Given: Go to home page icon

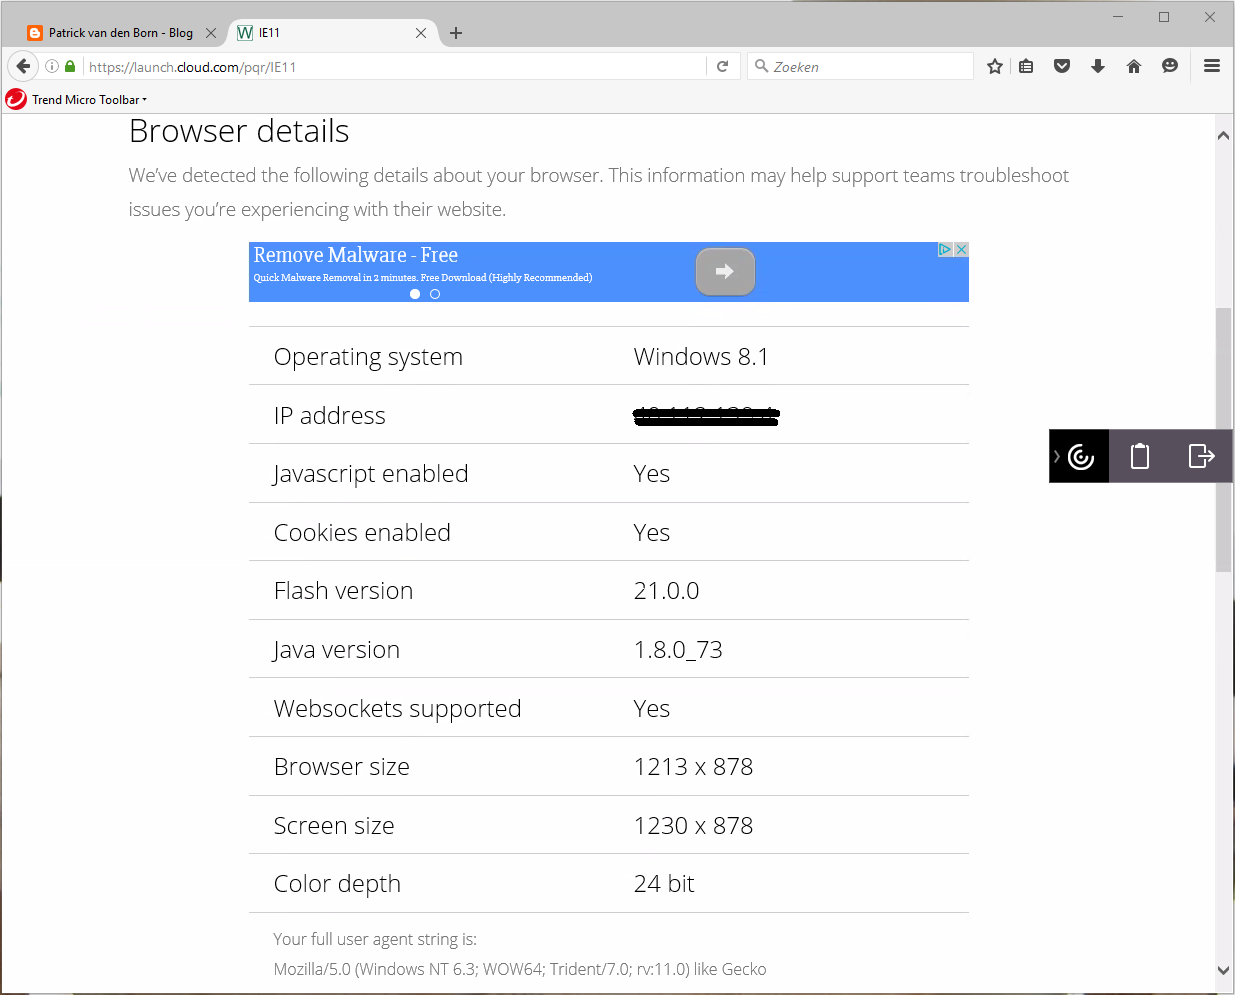Looking at the screenshot, I should click(1134, 67).
